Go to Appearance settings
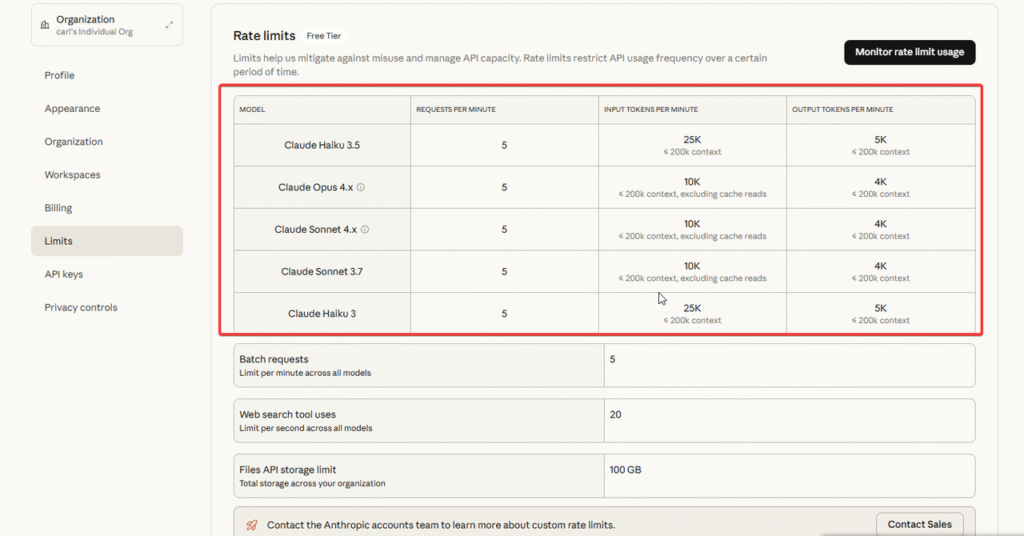Viewport: 1024px width, 536px height. pos(72,109)
